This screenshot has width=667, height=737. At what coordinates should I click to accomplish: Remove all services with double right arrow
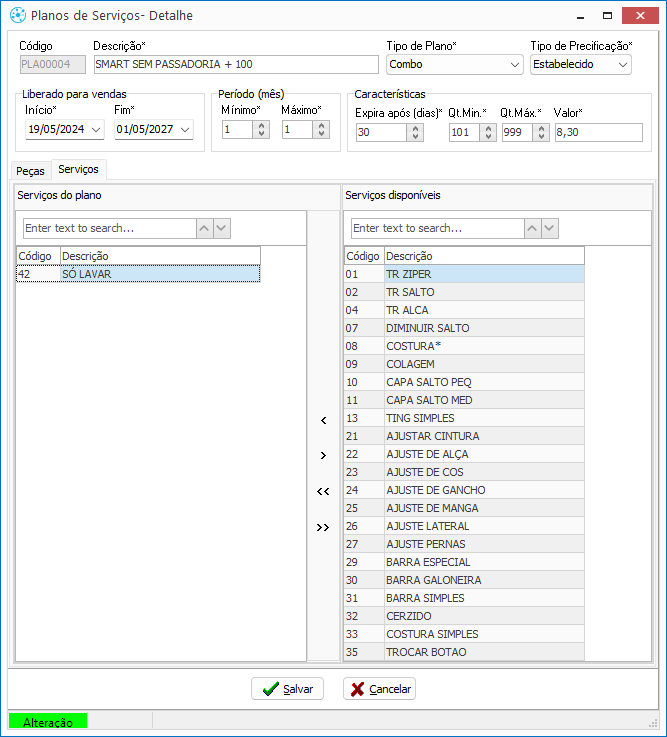[x=323, y=527]
